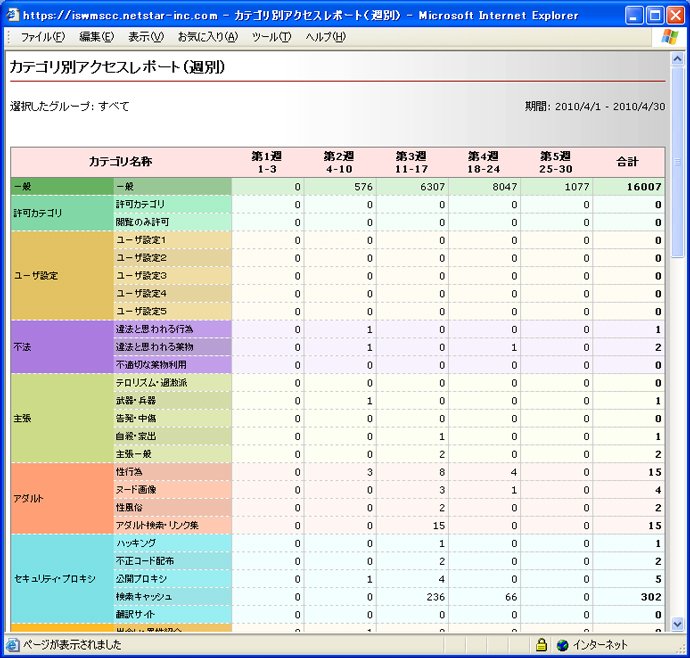Select the 主張 group cell
690x658 pixels.
[62, 419]
